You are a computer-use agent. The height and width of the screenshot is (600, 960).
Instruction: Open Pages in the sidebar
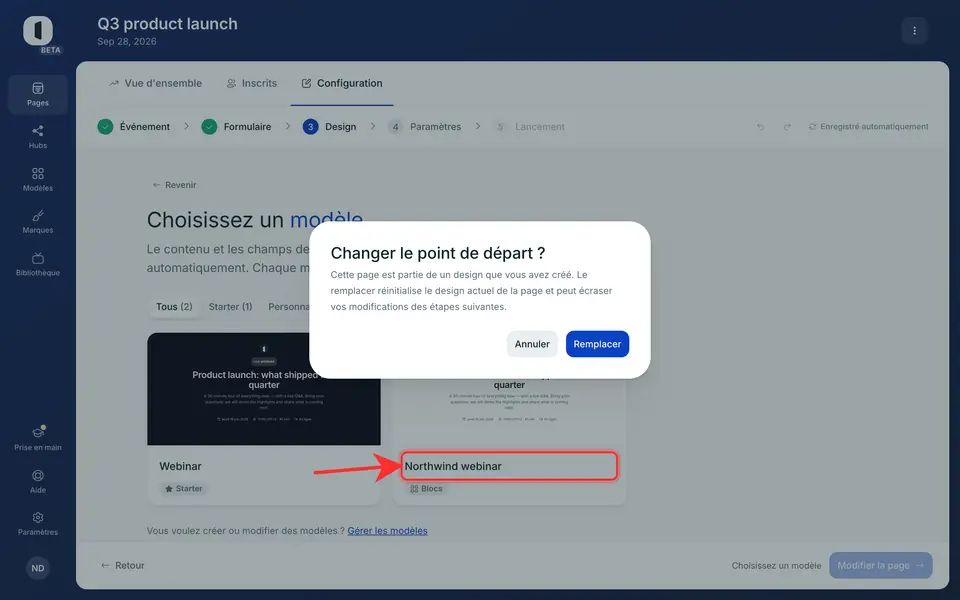click(38, 94)
